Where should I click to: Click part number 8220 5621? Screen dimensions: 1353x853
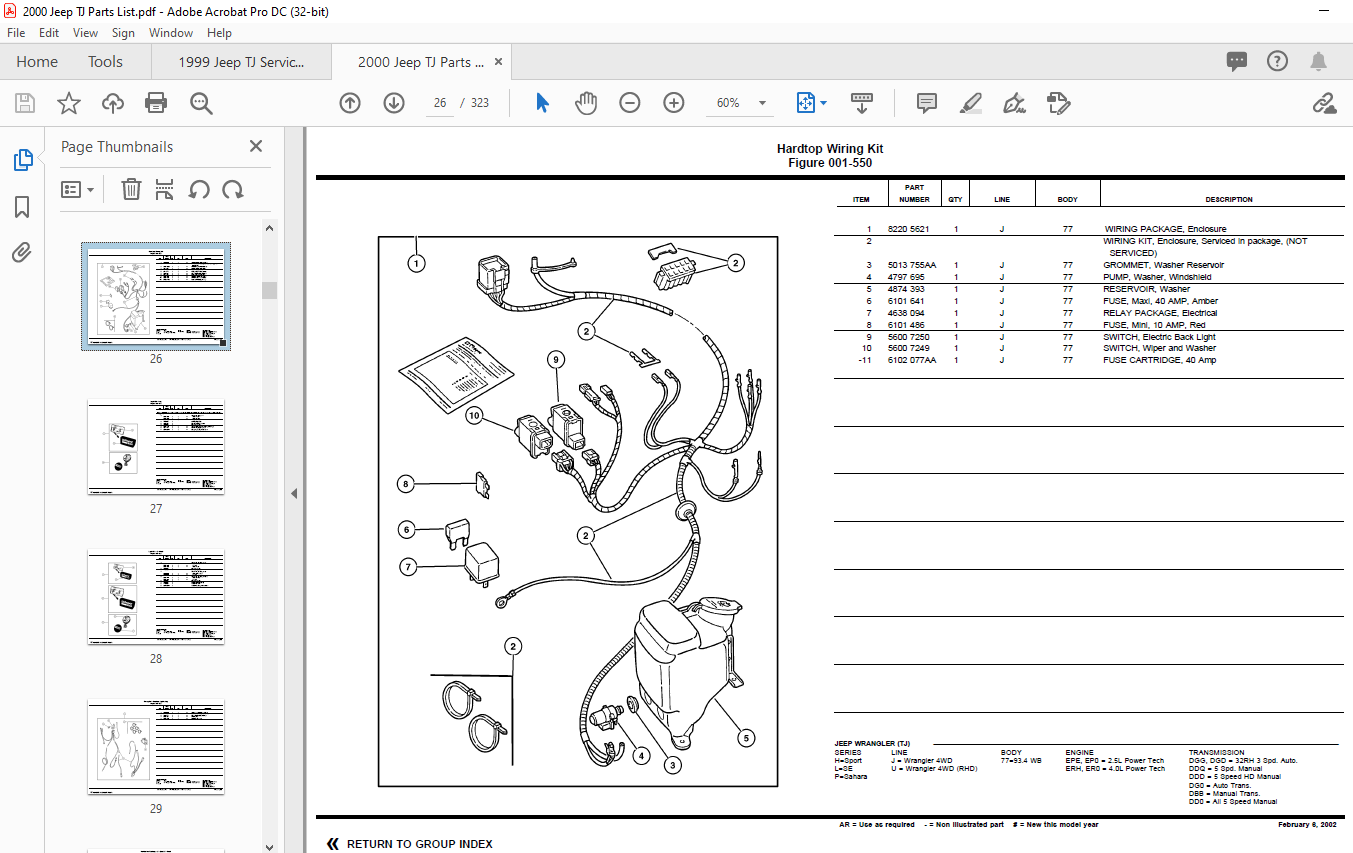[x=908, y=229]
